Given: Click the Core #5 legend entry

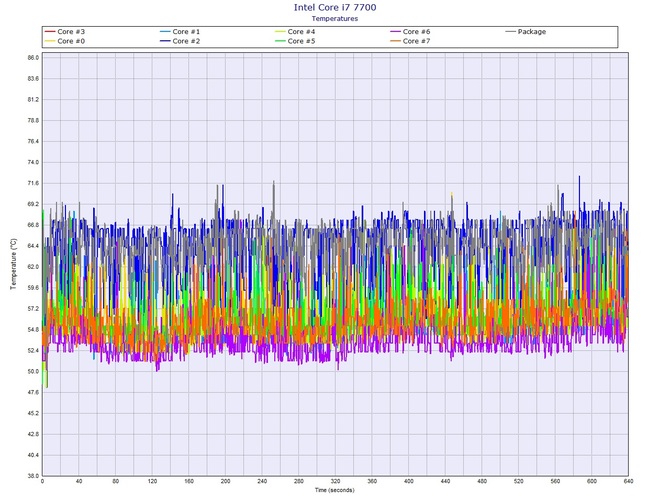Looking at the screenshot, I should click(295, 41).
